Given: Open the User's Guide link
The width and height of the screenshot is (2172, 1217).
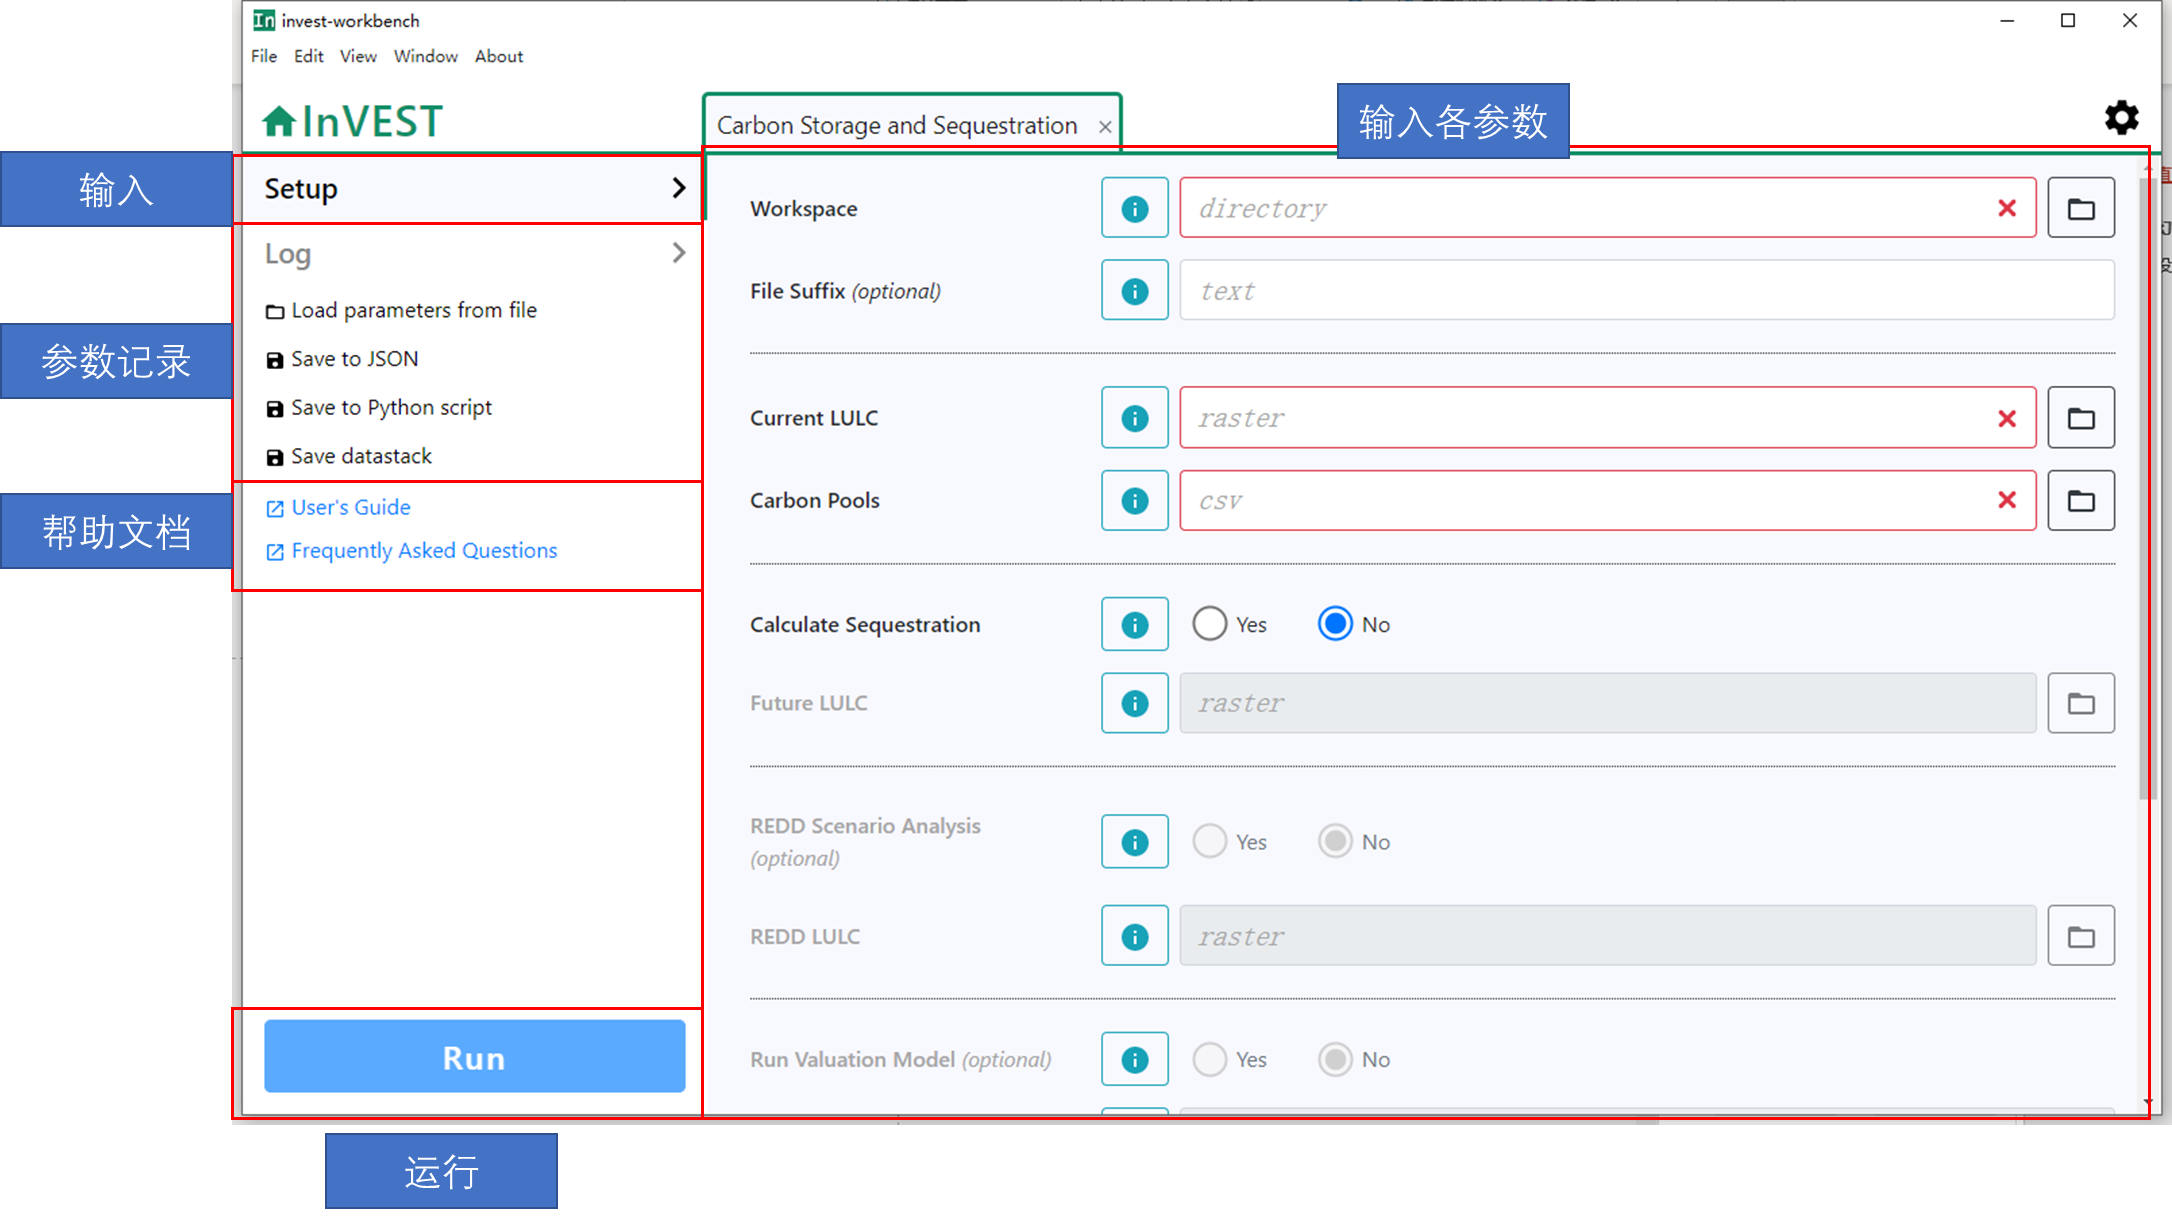Looking at the screenshot, I should point(350,507).
